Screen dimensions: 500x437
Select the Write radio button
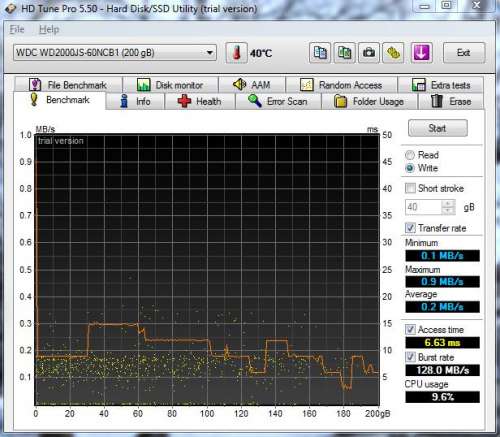pos(410,168)
